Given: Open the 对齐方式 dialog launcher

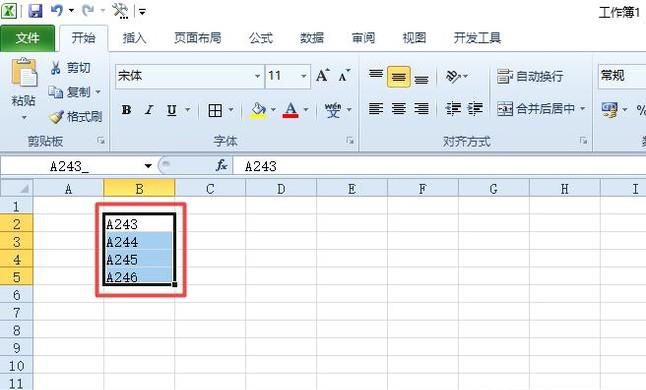Looking at the screenshot, I should tap(583, 141).
